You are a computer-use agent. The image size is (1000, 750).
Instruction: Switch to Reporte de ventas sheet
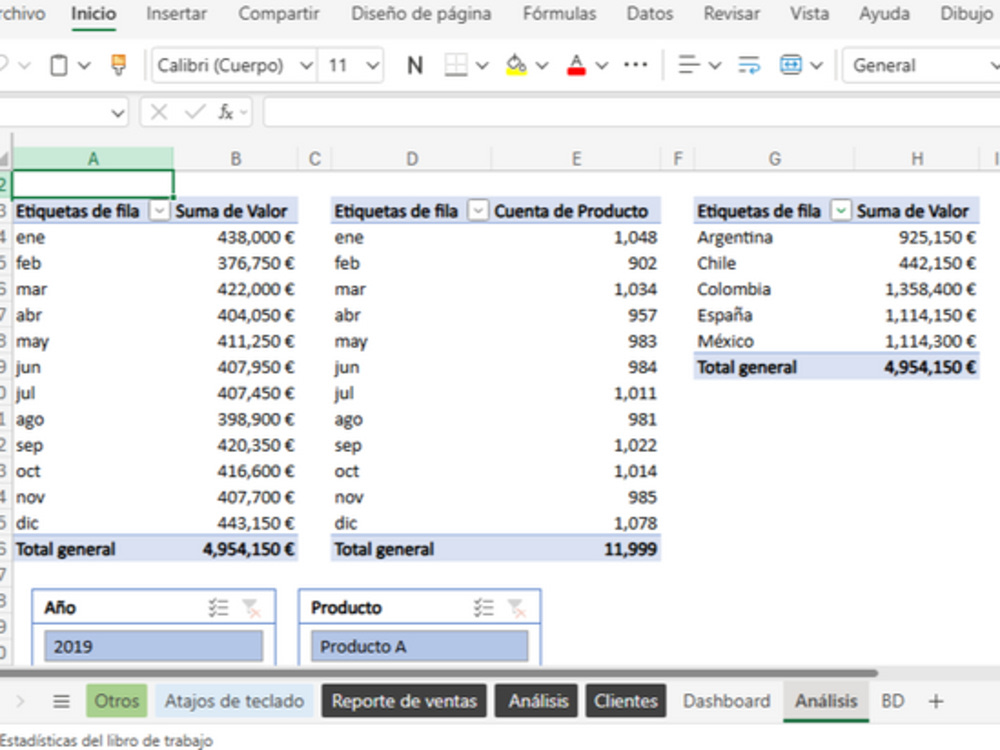tap(404, 701)
